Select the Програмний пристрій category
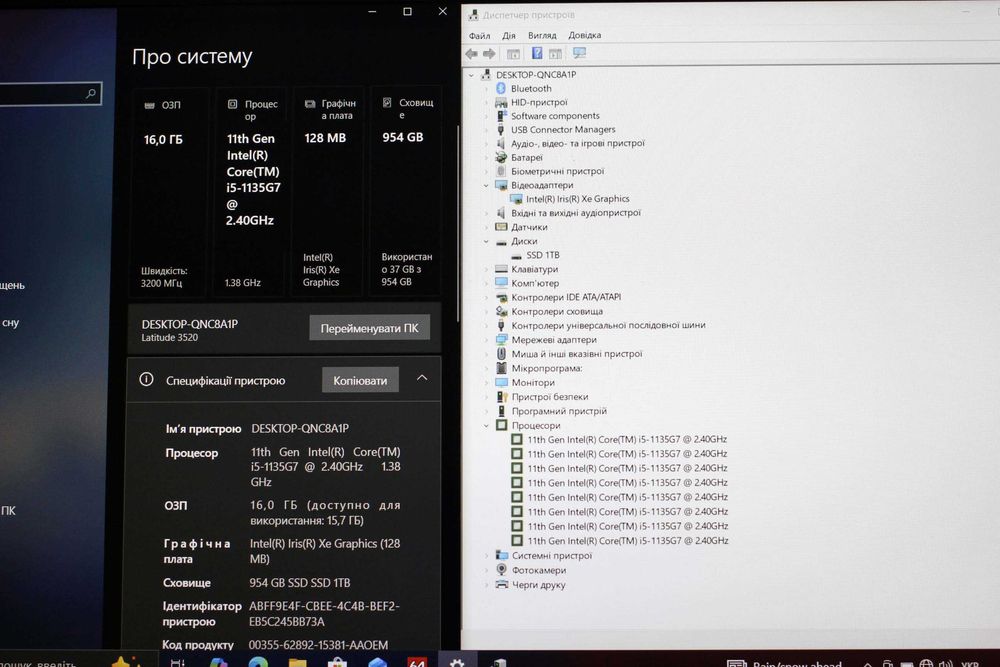1000x667 pixels. coord(559,411)
